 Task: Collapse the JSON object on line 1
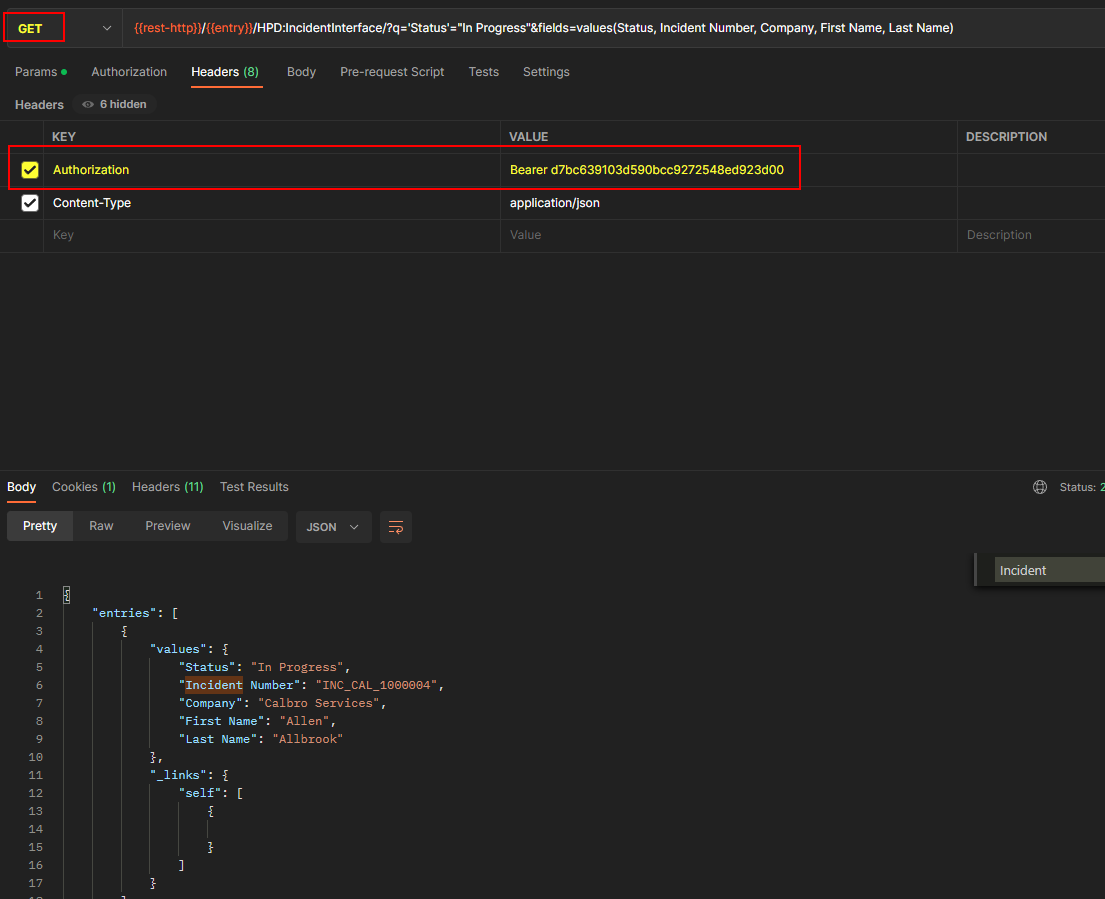[x=66, y=594]
